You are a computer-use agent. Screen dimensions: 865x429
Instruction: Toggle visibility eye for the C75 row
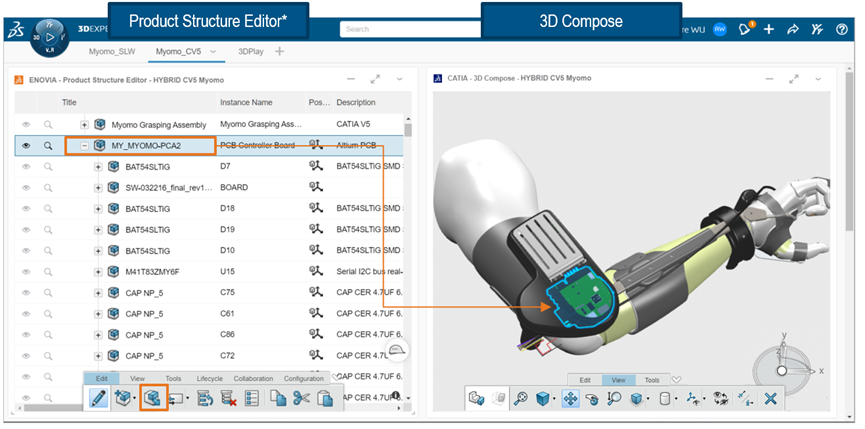26,292
